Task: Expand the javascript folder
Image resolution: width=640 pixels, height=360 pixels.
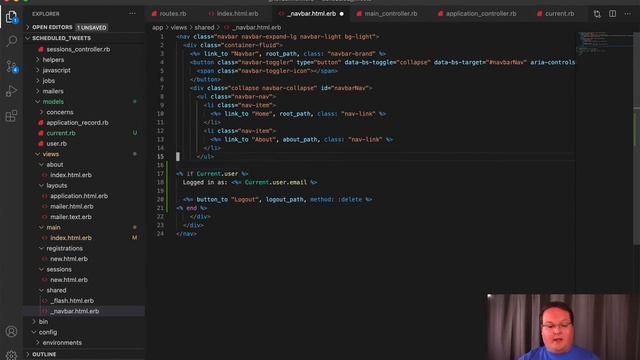Action: [56, 70]
